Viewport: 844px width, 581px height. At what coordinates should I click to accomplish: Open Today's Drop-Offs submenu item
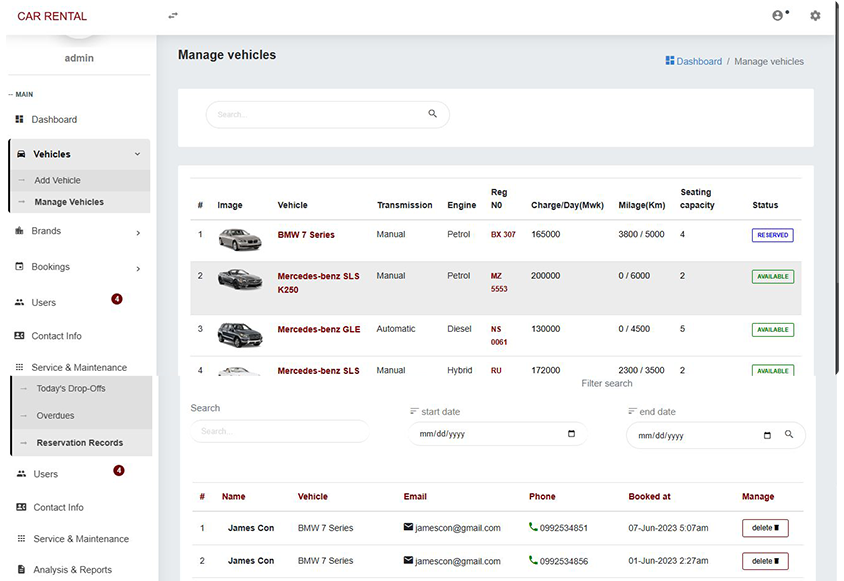[81, 388]
